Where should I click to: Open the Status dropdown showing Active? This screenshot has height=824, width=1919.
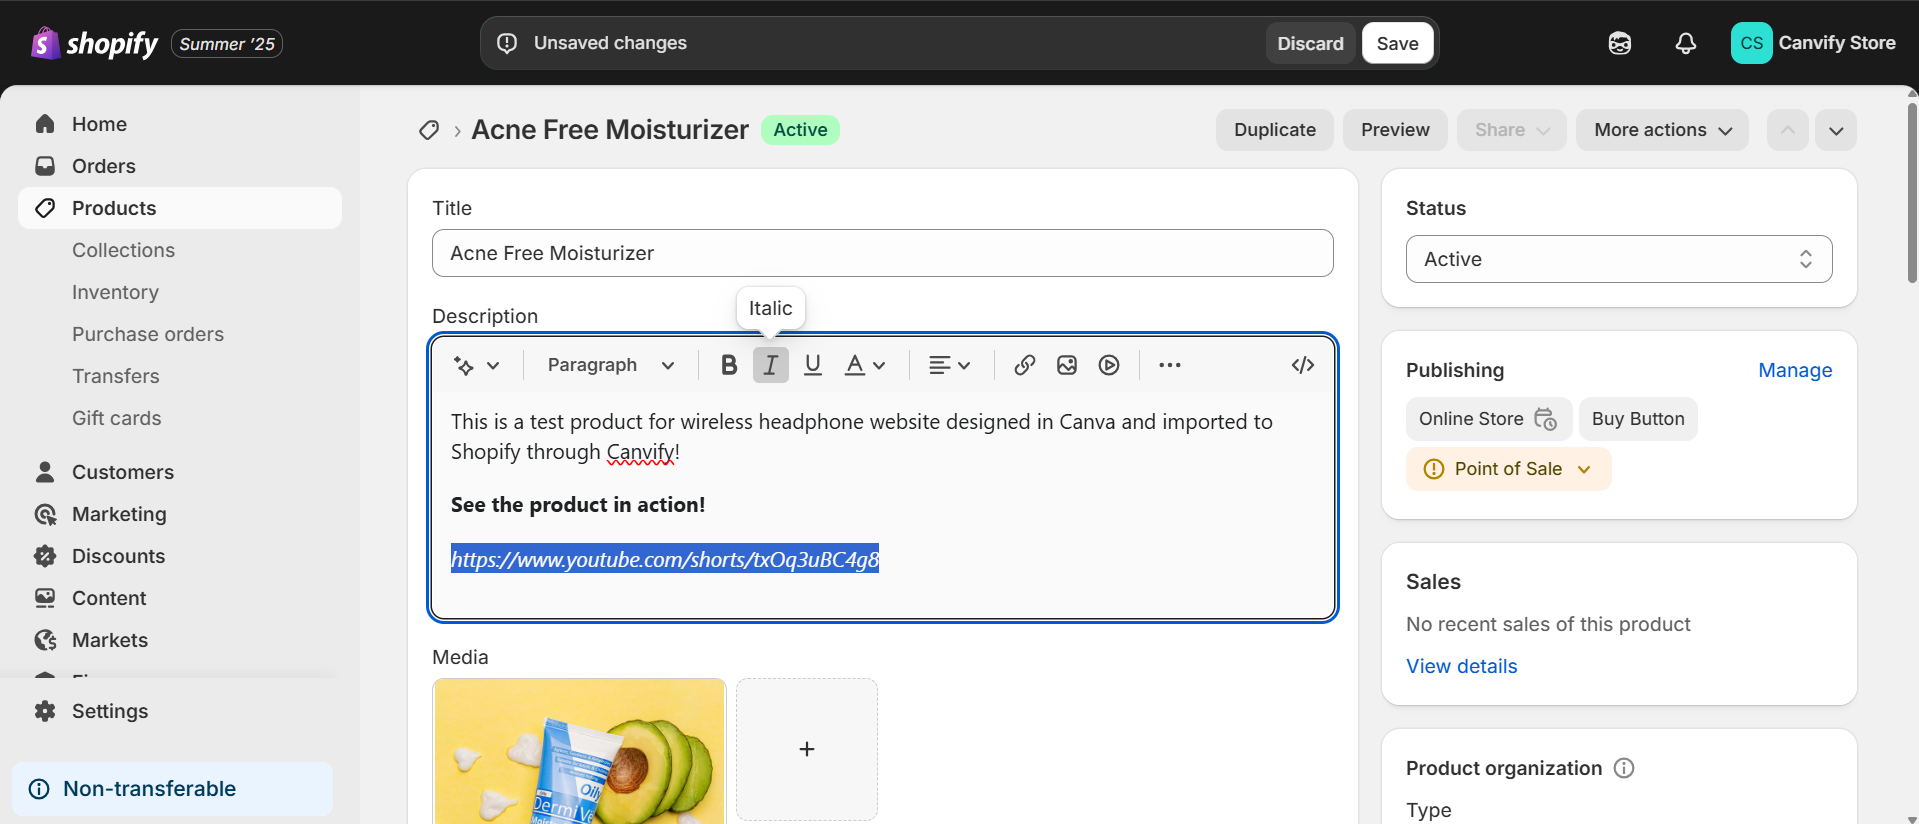tap(1618, 259)
